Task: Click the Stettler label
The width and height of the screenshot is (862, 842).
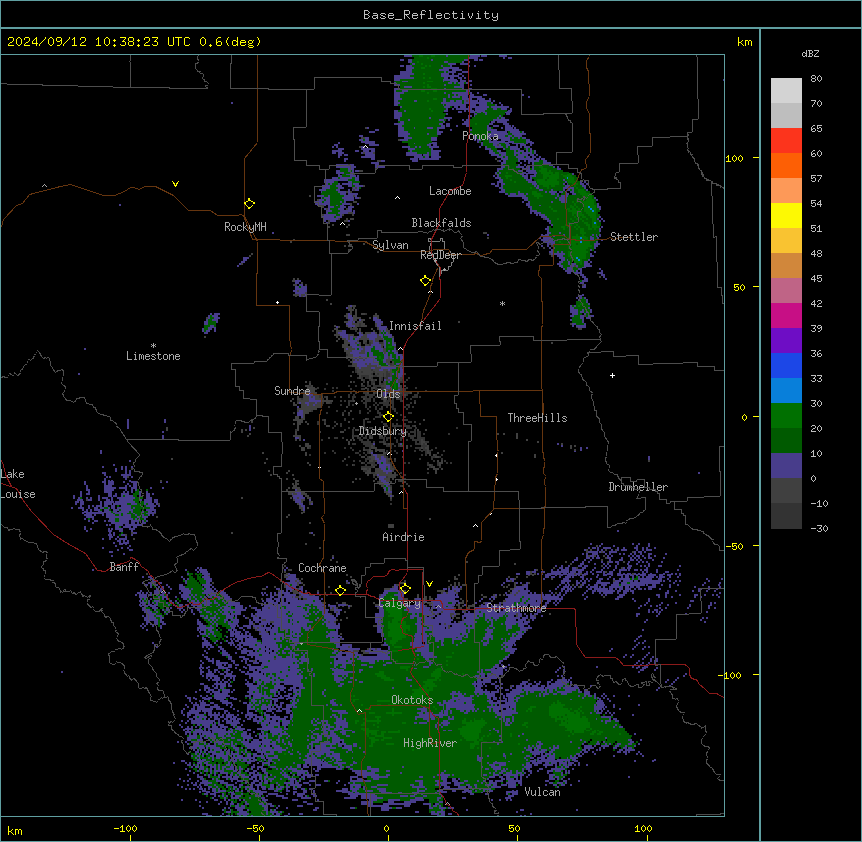Action: pos(633,237)
